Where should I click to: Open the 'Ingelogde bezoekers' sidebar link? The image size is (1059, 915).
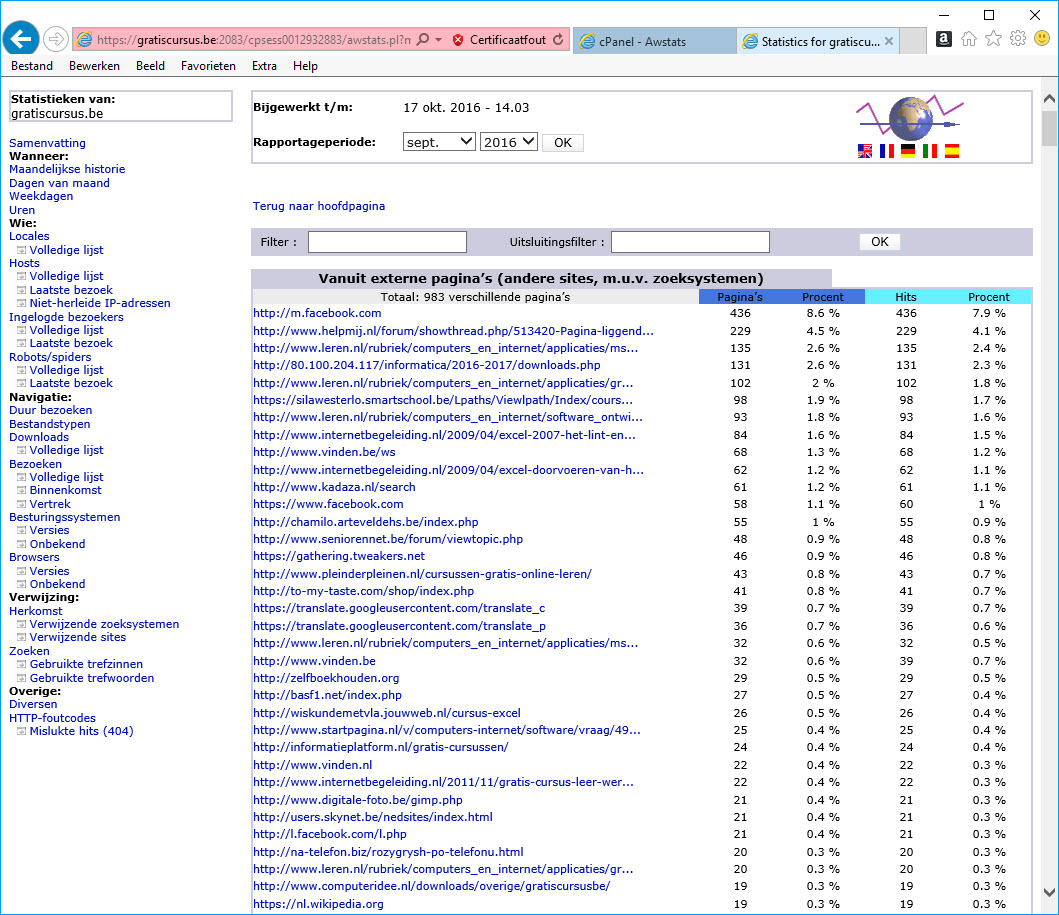pyautogui.click(x=66, y=317)
